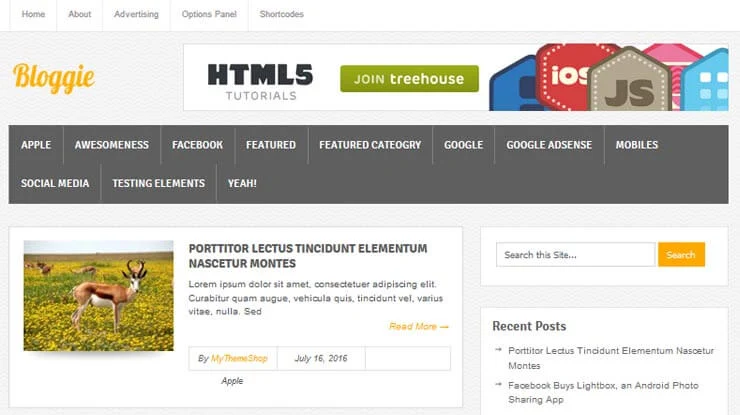Image resolution: width=740 pixels, height=415 pixels.
Task: Open the Mobiles category
Action: click(637, 145)
